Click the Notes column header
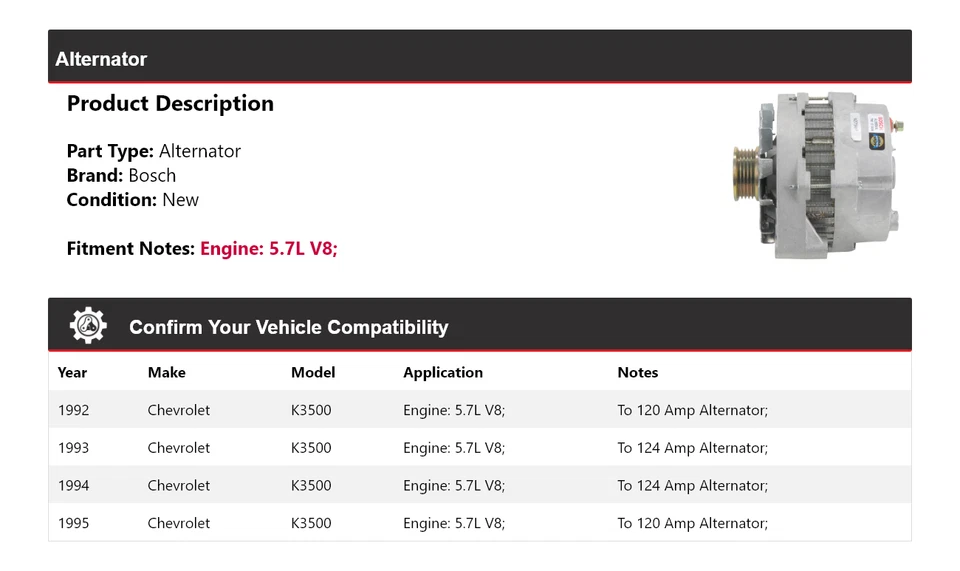 [637, 372]
